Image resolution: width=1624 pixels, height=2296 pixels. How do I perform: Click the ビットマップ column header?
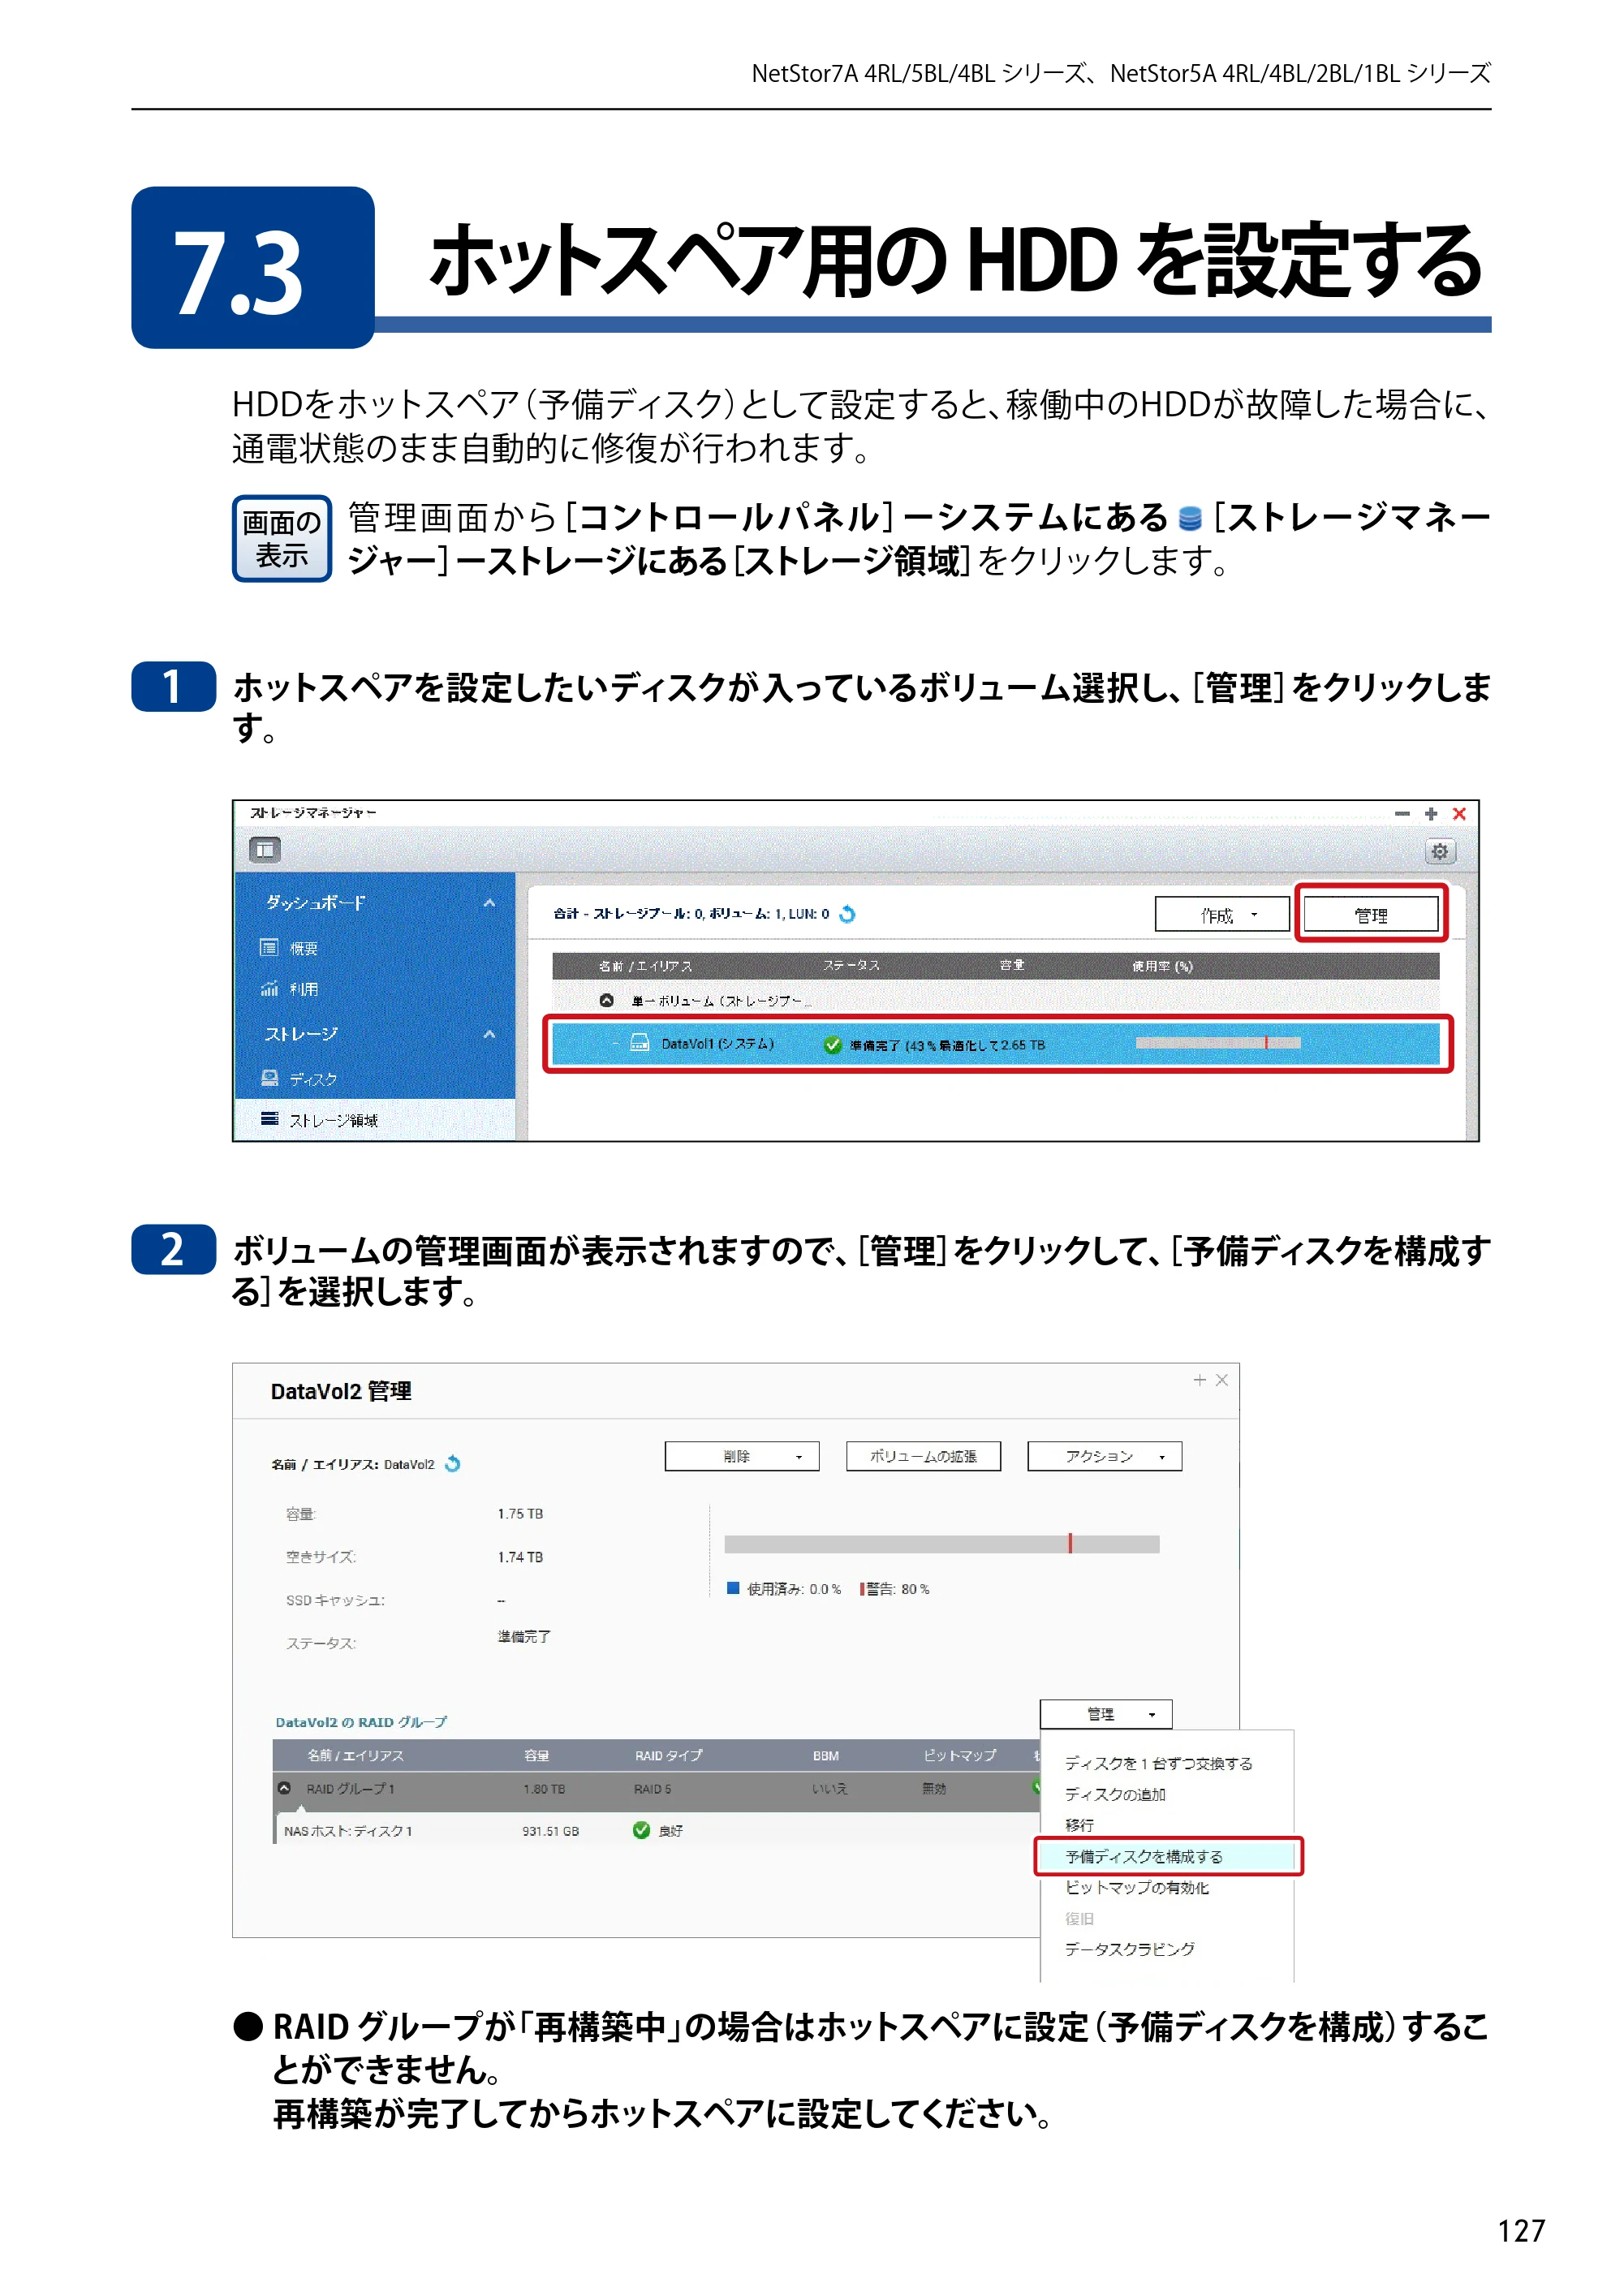[x=959, y=1755]
